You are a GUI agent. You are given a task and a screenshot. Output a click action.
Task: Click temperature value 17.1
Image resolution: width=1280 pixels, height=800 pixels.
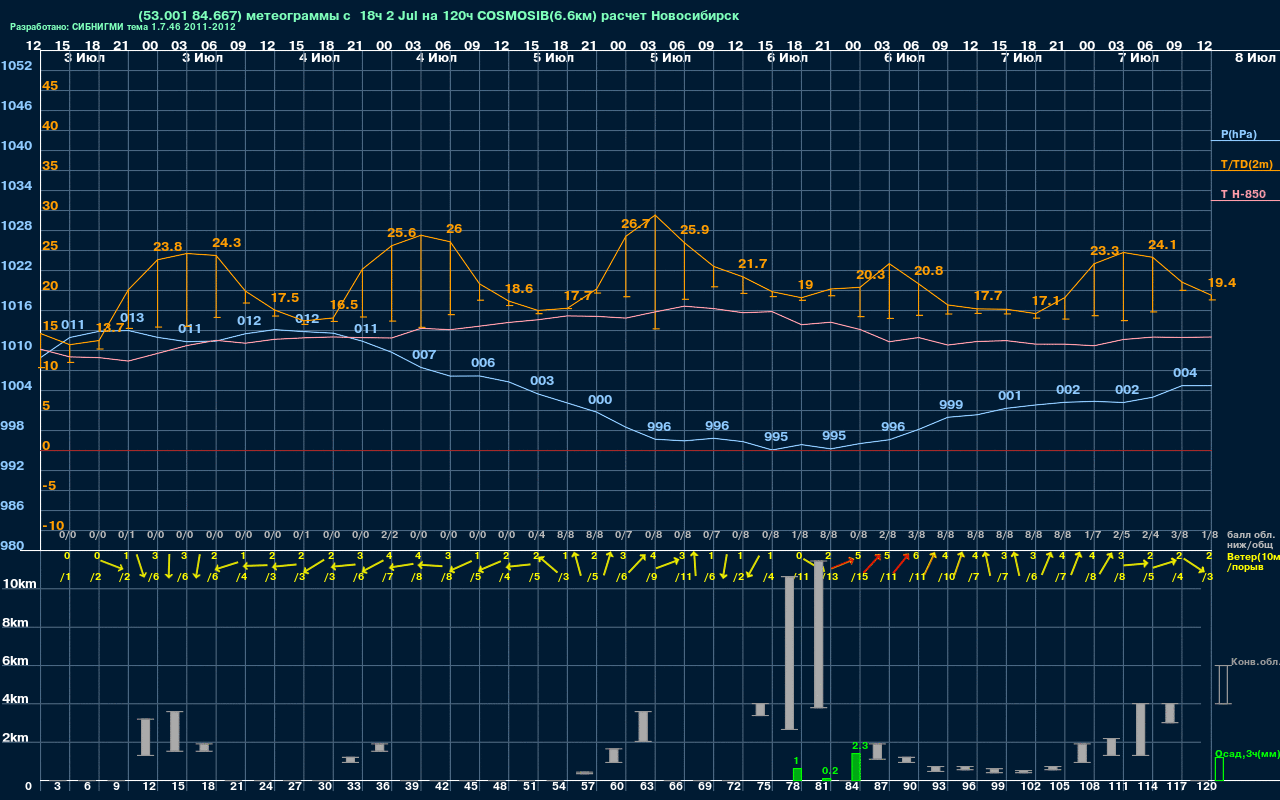pos(1045,301)
